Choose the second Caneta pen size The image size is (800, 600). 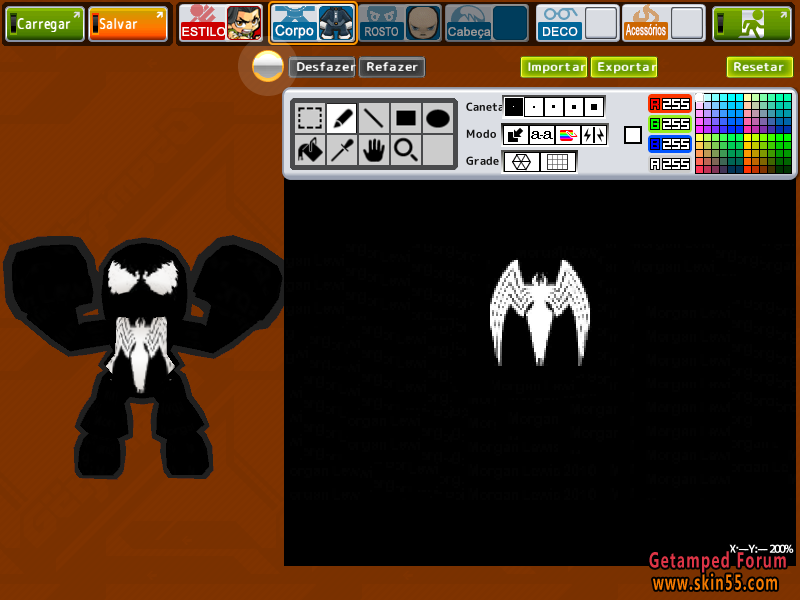[x=534, y=107]
